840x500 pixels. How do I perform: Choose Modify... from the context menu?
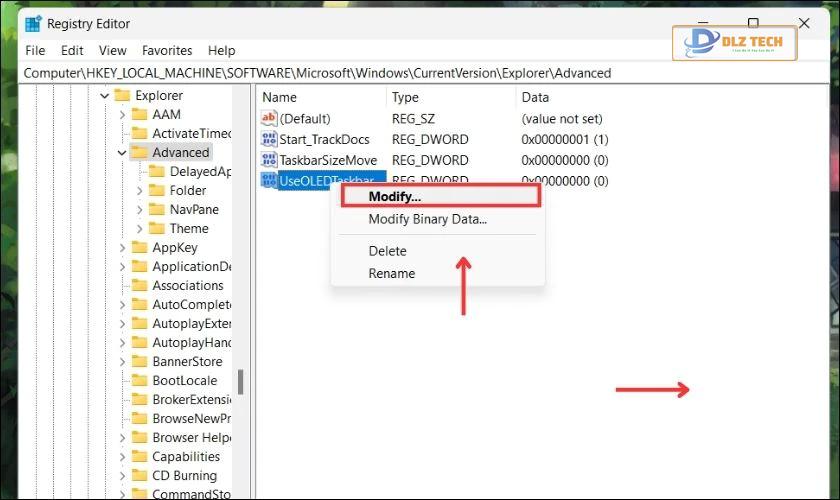441,196
